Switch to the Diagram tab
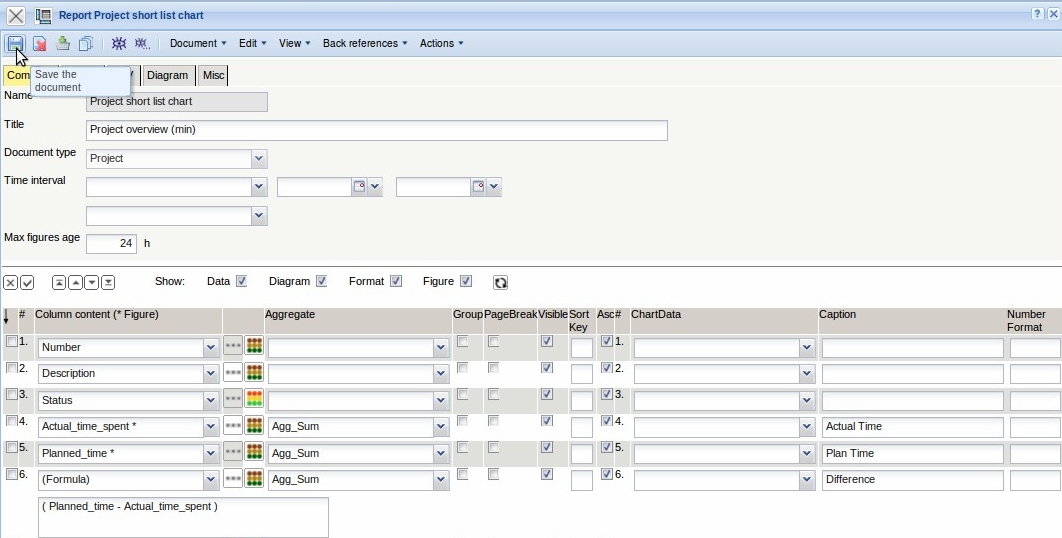The width and height of the screenshot is (1062, 538). coord(167,75)
